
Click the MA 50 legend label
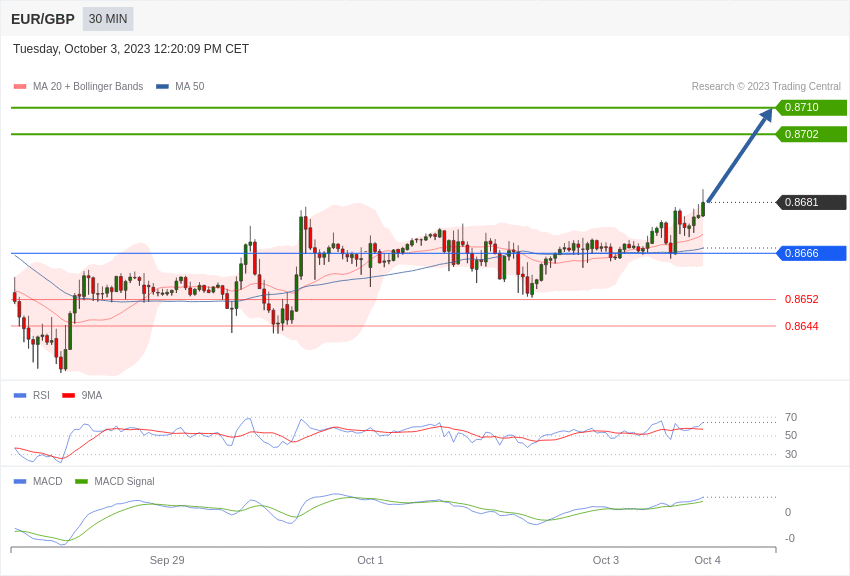(x=190, y=86)
